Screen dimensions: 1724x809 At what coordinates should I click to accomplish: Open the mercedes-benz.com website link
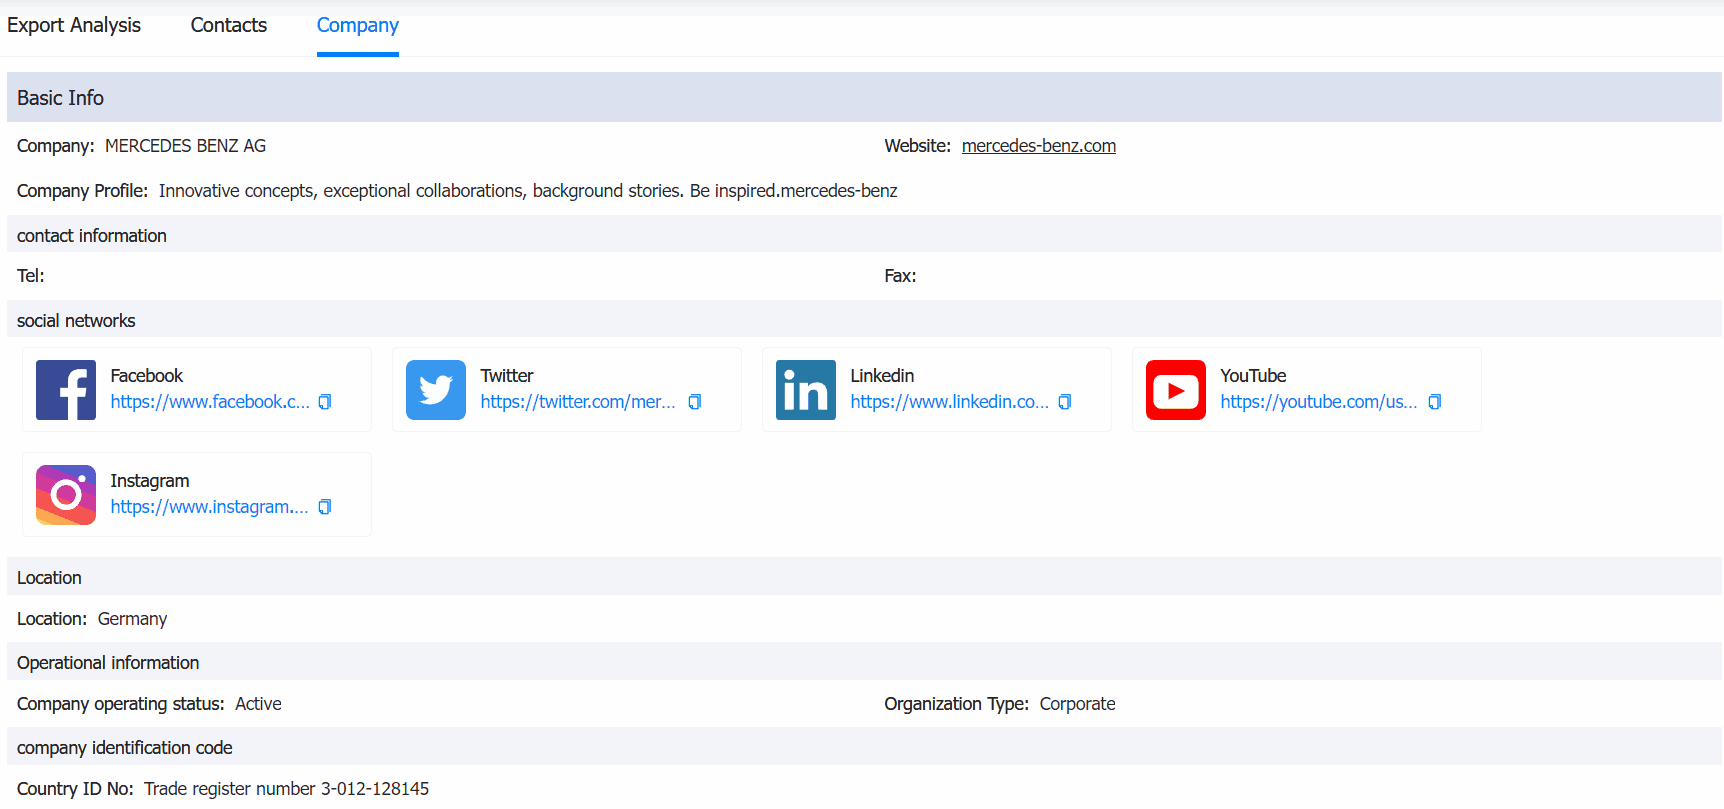click(x=1038, y=146)
